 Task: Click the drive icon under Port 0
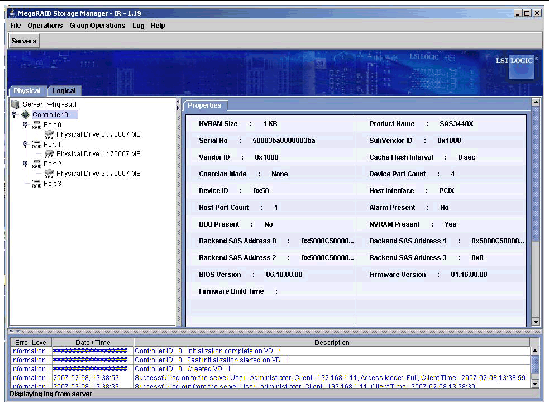pyautogui.click(x=49, y=134)
